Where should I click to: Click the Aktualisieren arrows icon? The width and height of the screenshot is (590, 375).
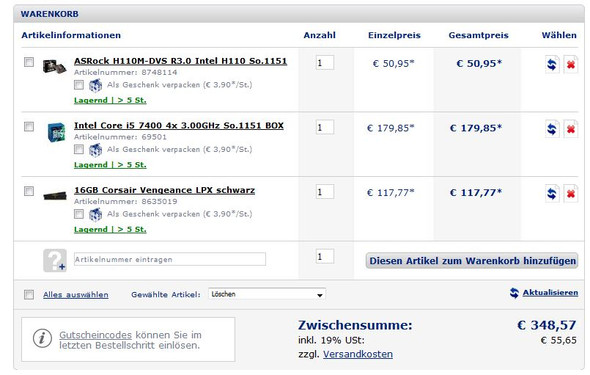click(514, 293)
